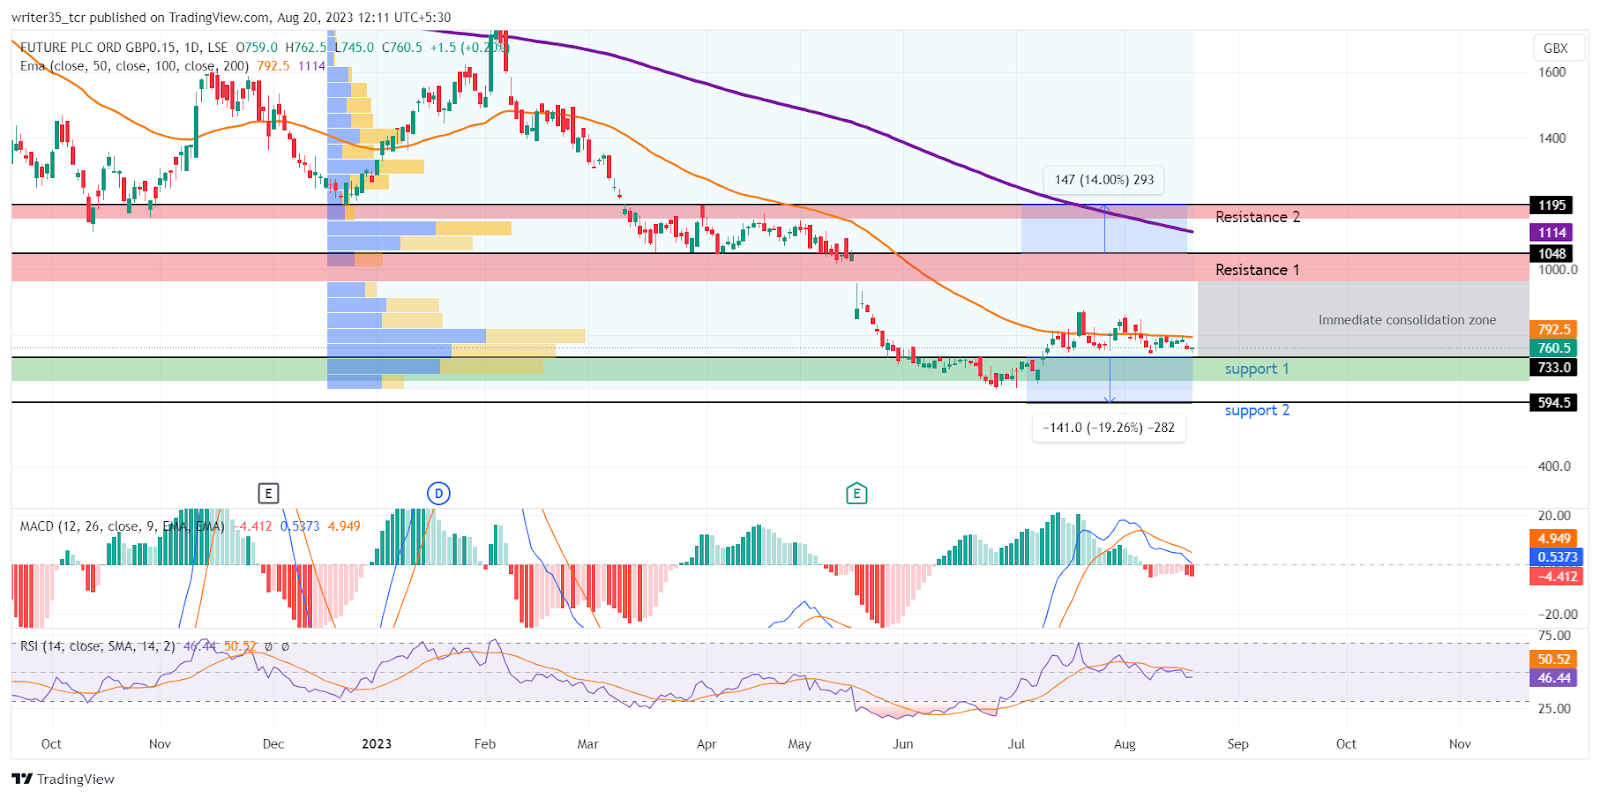Click the 594.5 support price tag

coord(1554,402)
